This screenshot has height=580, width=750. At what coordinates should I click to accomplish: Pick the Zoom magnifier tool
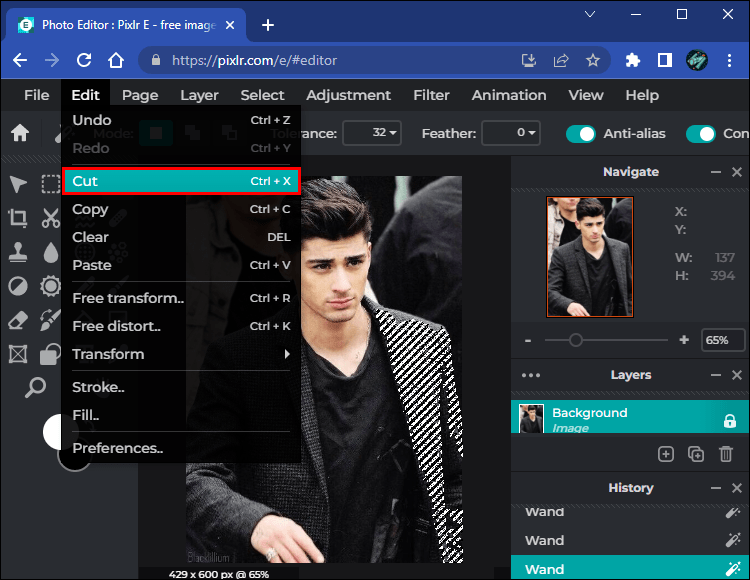[35, 388]
